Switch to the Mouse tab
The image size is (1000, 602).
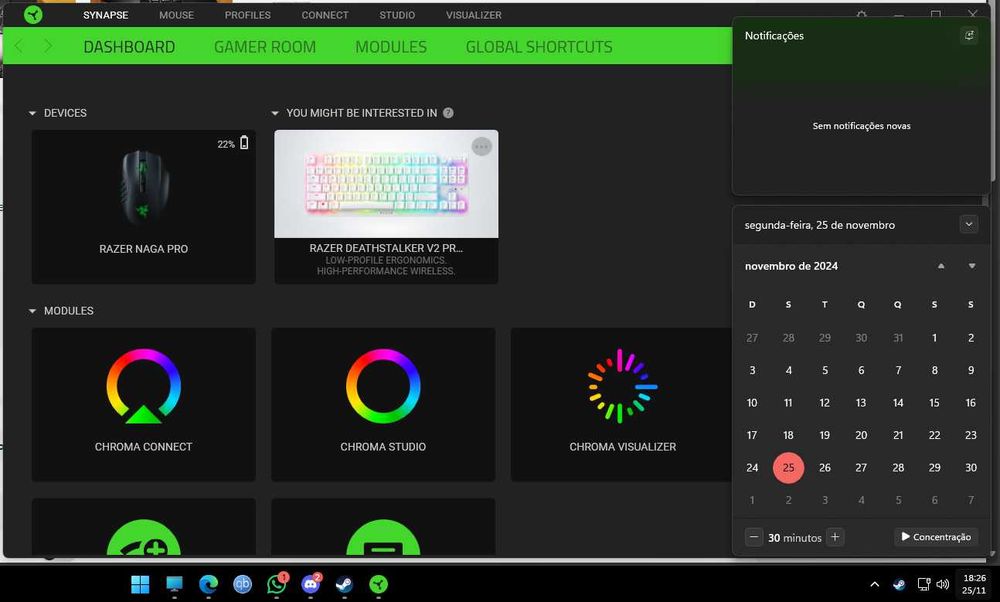[176, 15]
